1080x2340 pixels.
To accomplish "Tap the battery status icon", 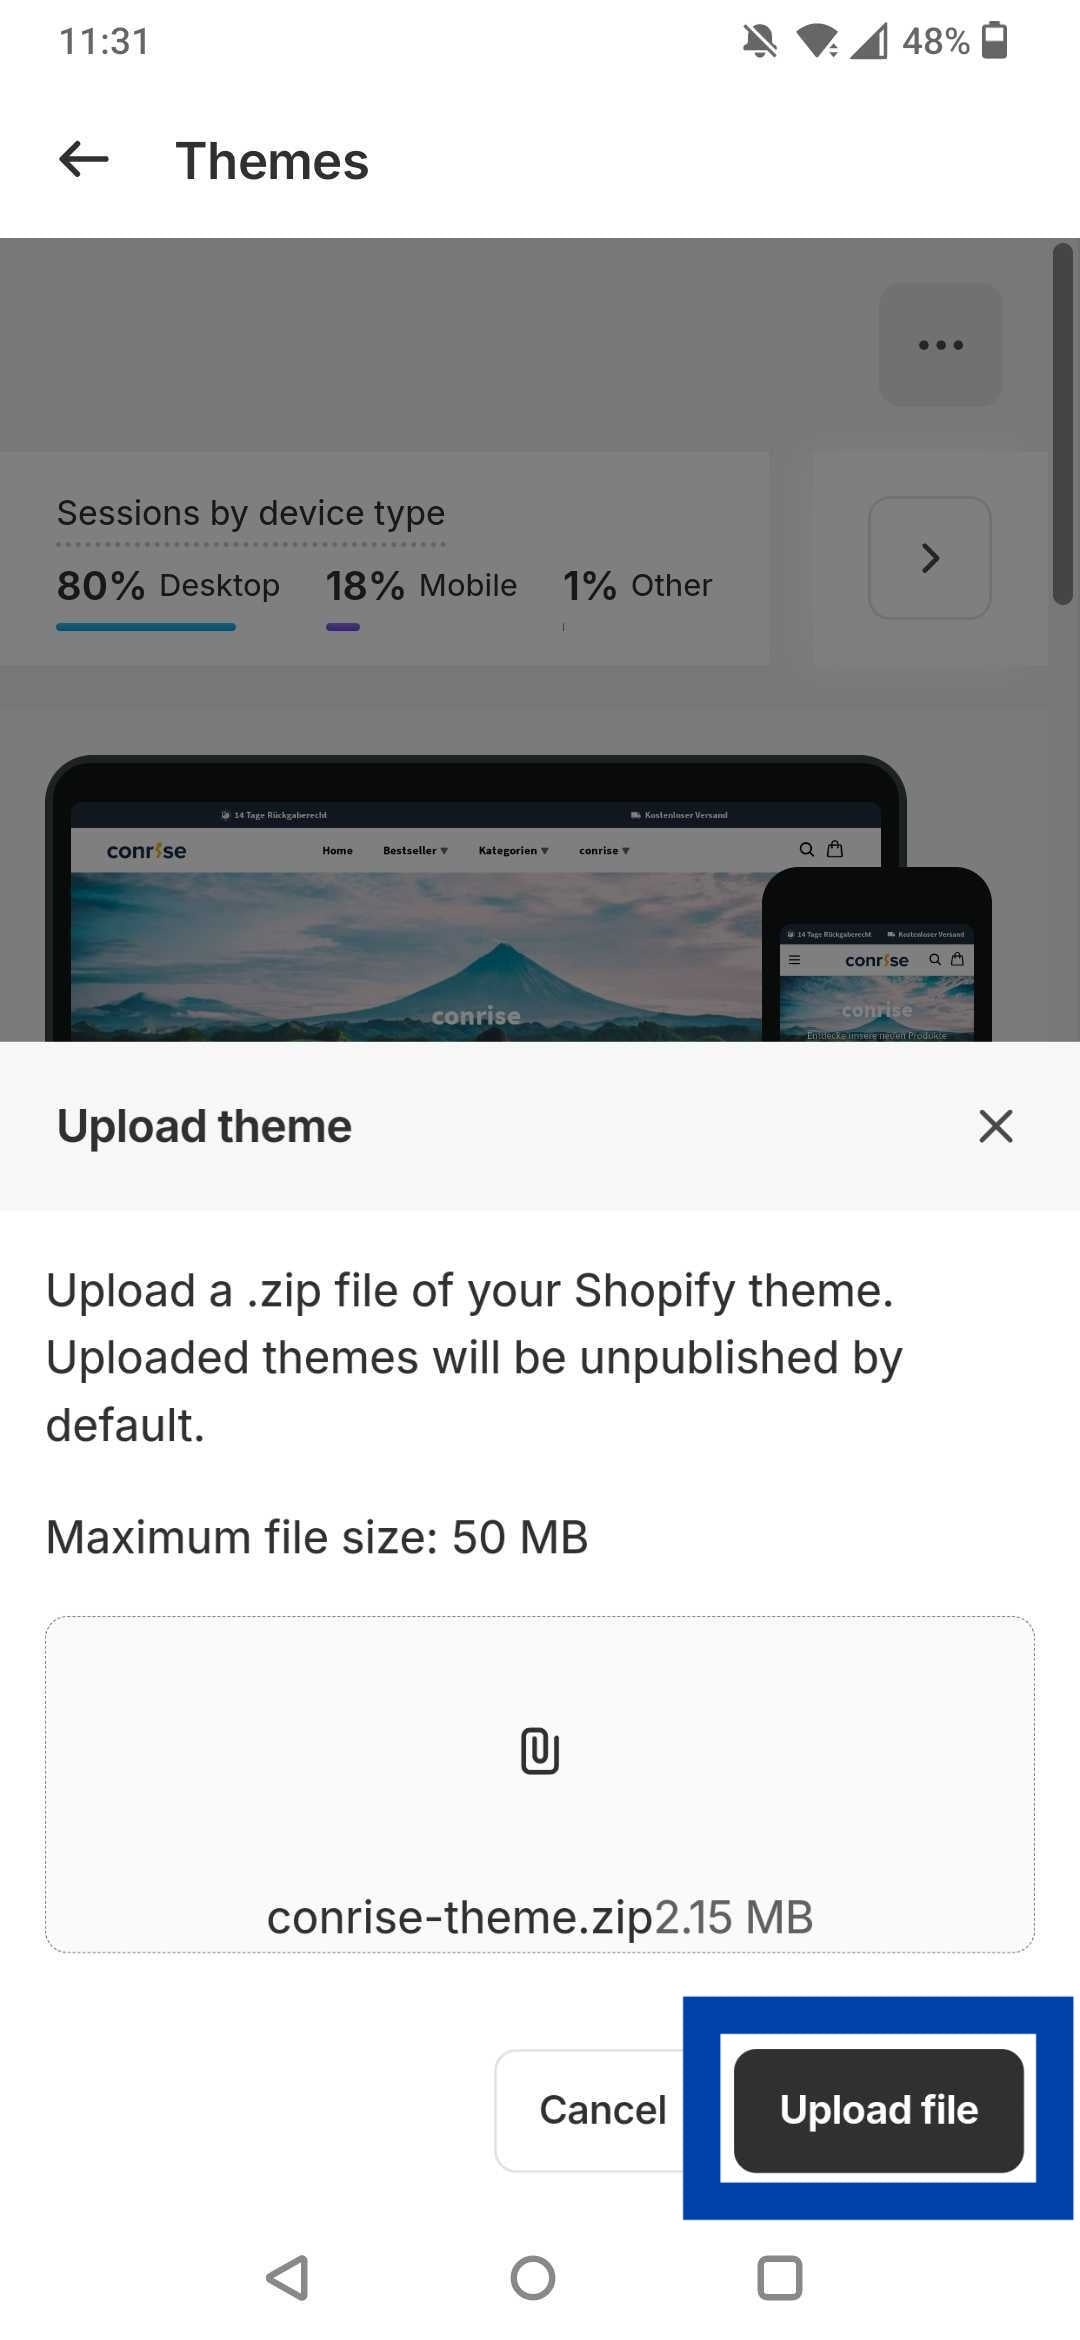I will (x=995, y=41).
